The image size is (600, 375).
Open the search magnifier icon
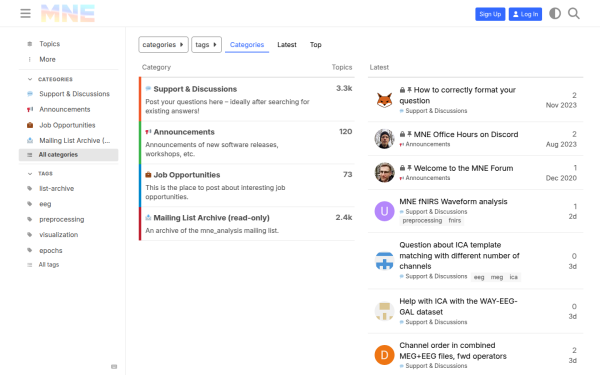pyautogui.click(x=574, y=14)
